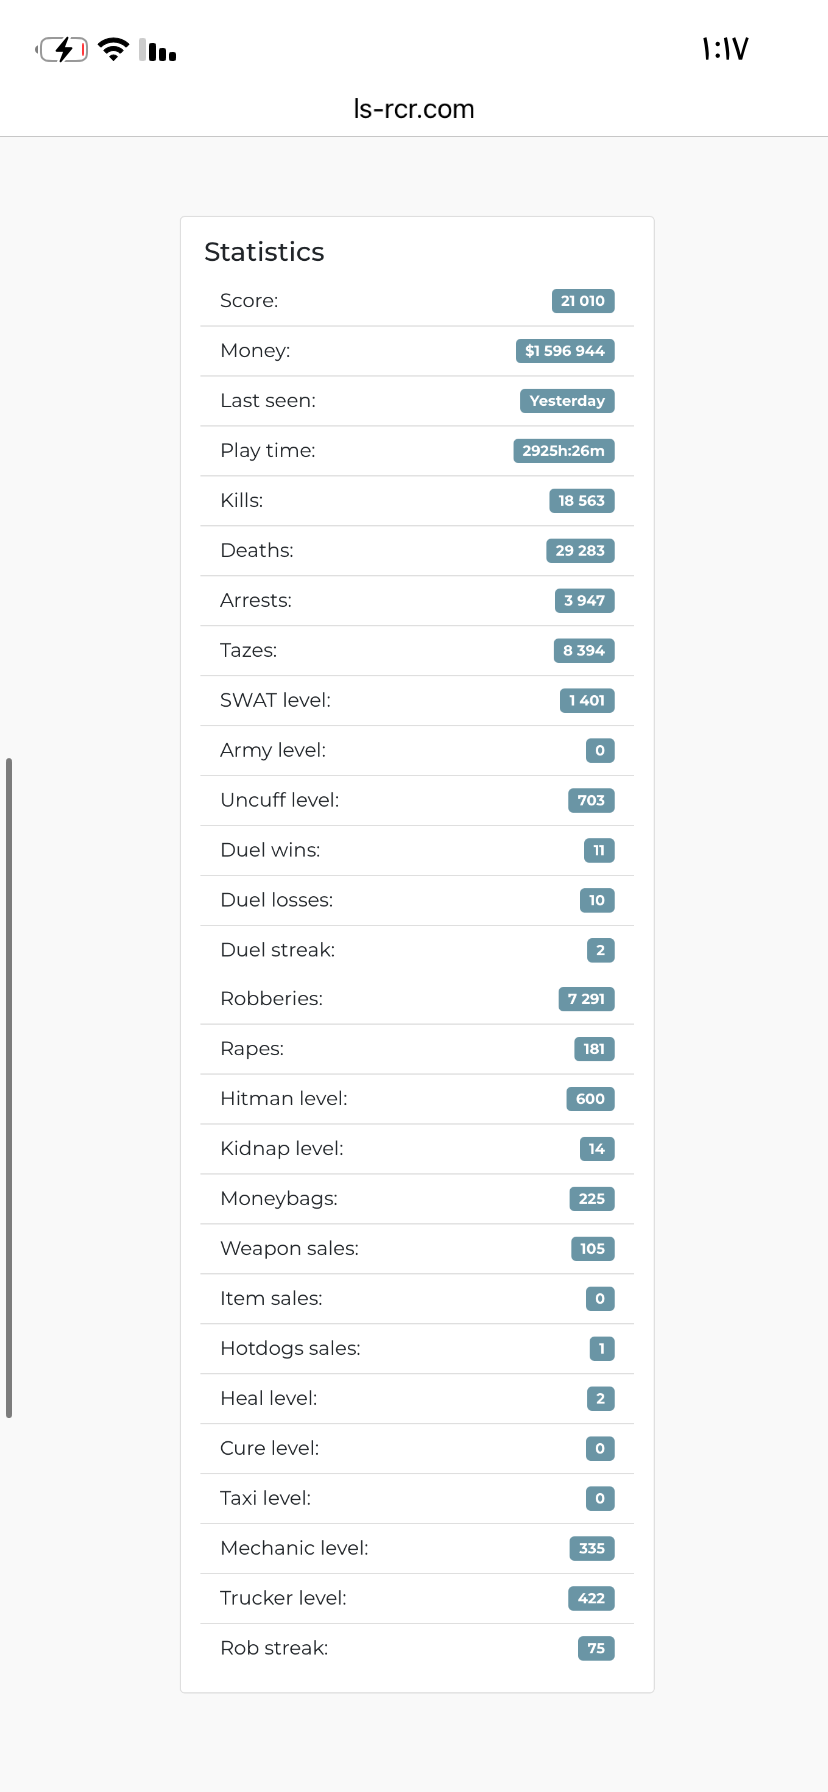
Task: Click the Play time 2925h:26m badge
Action: click(564, 451)
